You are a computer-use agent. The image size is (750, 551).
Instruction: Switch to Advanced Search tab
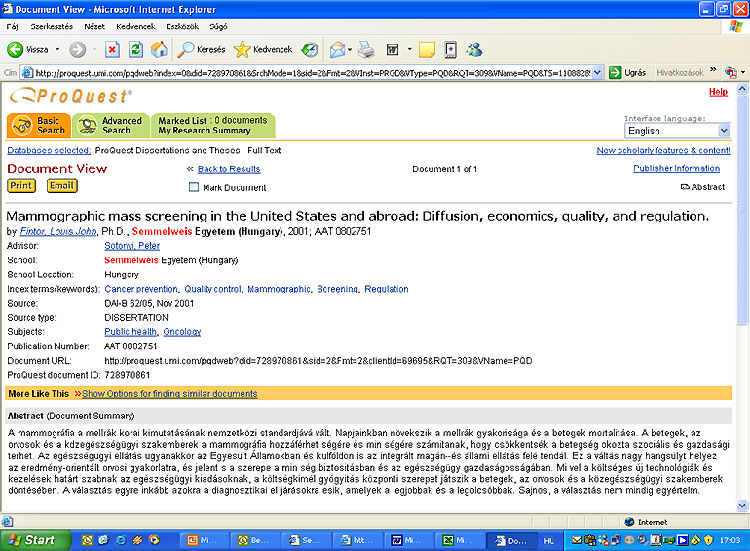coord(111,125)
